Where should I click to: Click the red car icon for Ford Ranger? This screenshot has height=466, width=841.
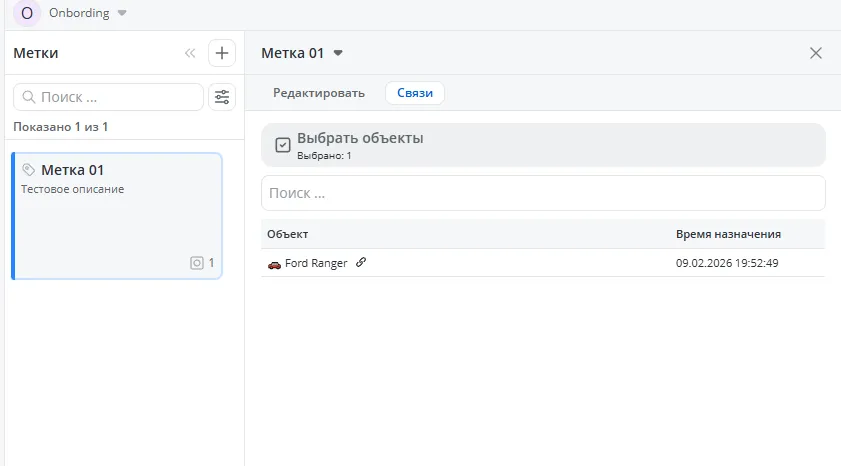click(274, 263)
